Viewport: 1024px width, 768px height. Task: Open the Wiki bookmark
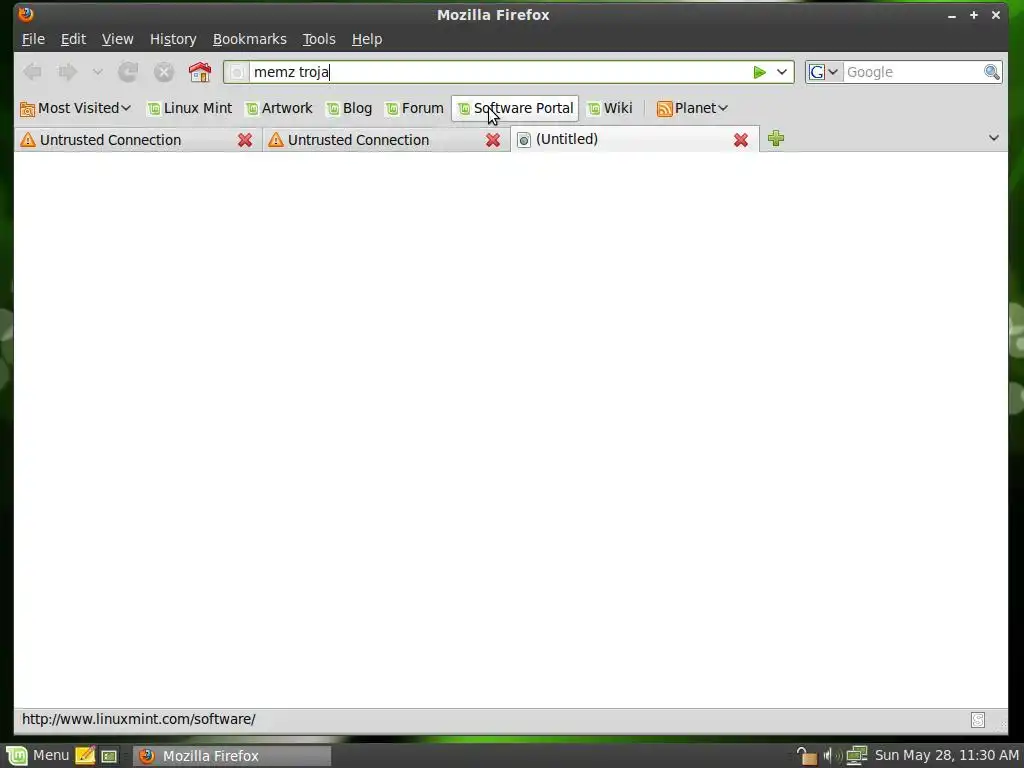click(x=610, y=108)
